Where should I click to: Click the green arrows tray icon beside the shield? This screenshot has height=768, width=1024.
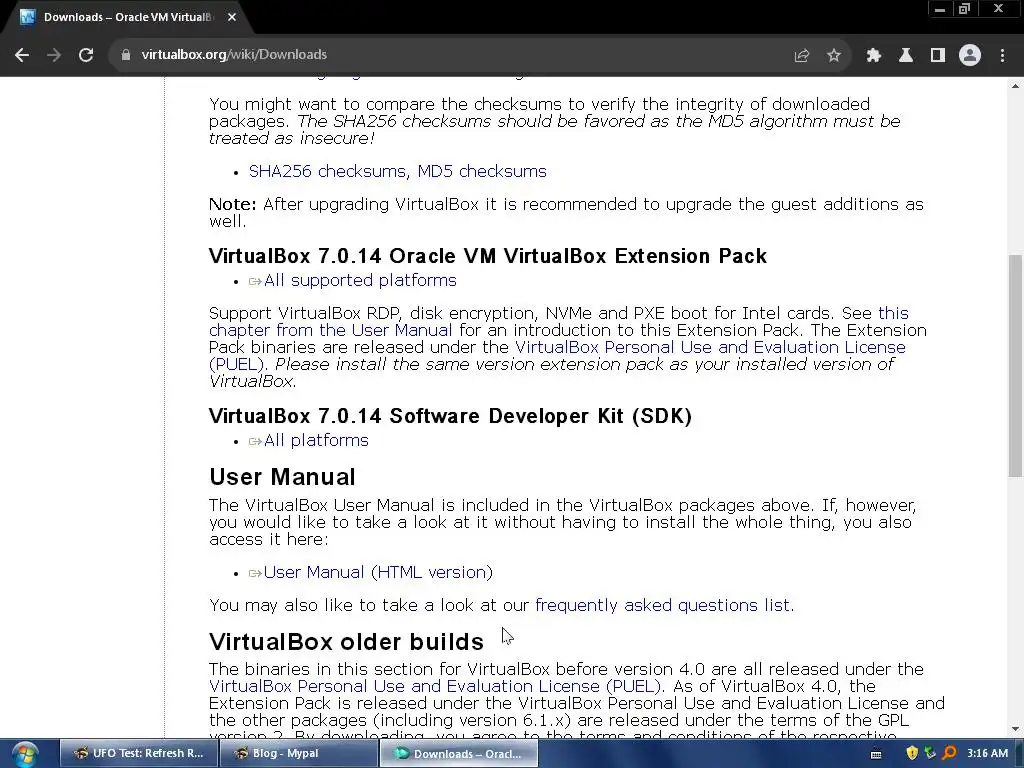931,753
